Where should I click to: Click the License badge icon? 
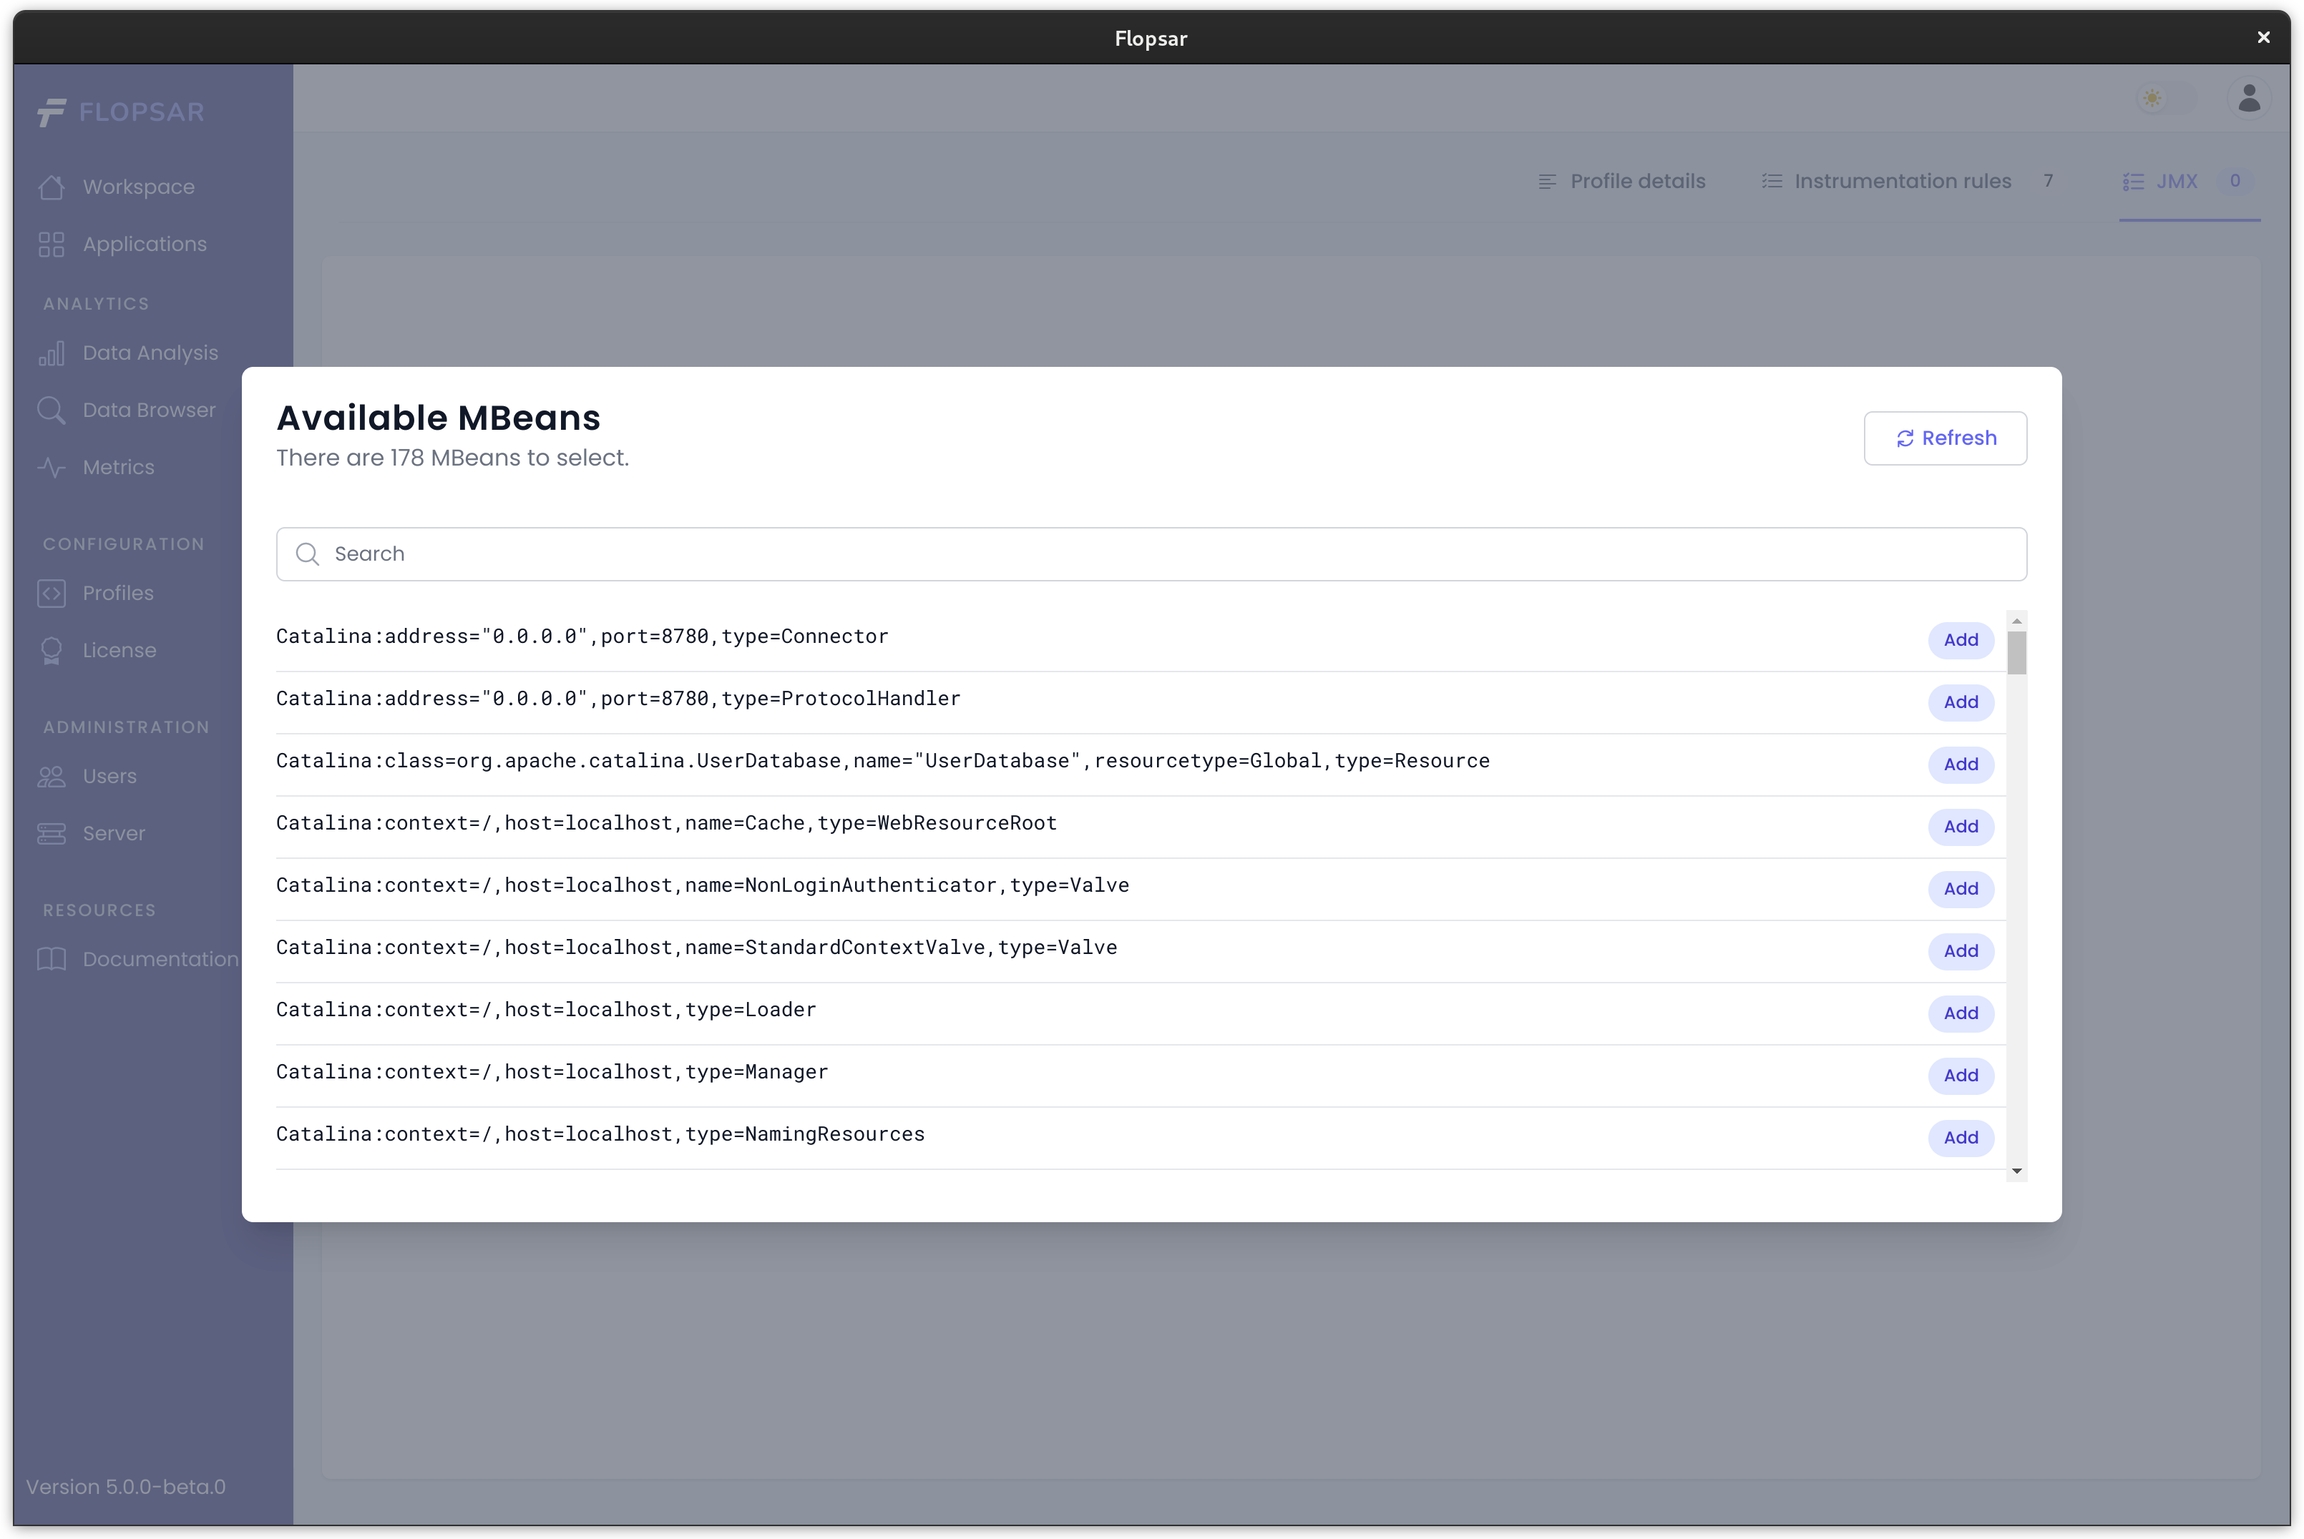[x=51, y=650]
